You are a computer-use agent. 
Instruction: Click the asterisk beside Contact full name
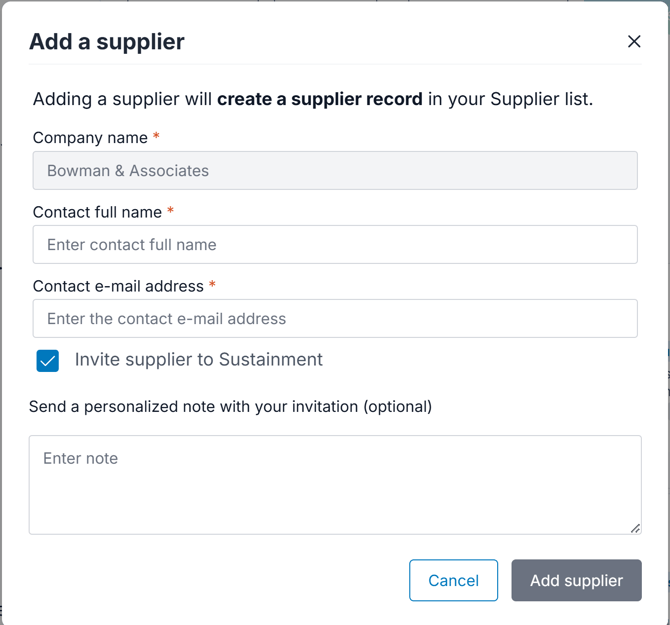click(x=171, y=211)
